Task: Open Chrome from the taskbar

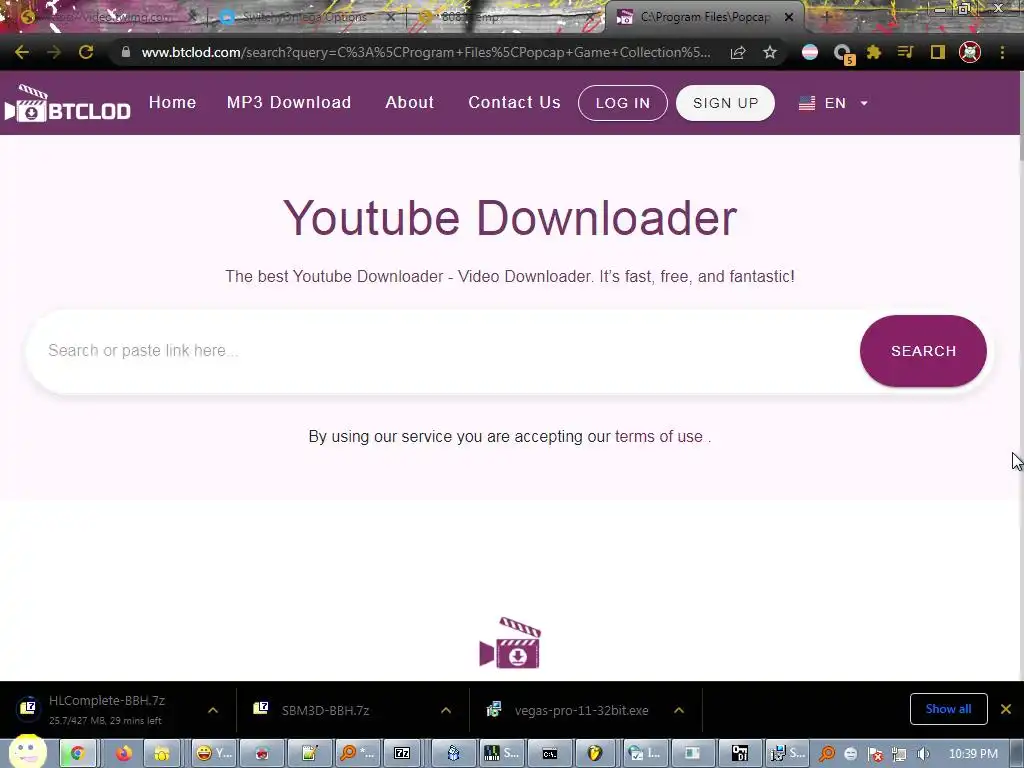Action: [x=77, y=754]
